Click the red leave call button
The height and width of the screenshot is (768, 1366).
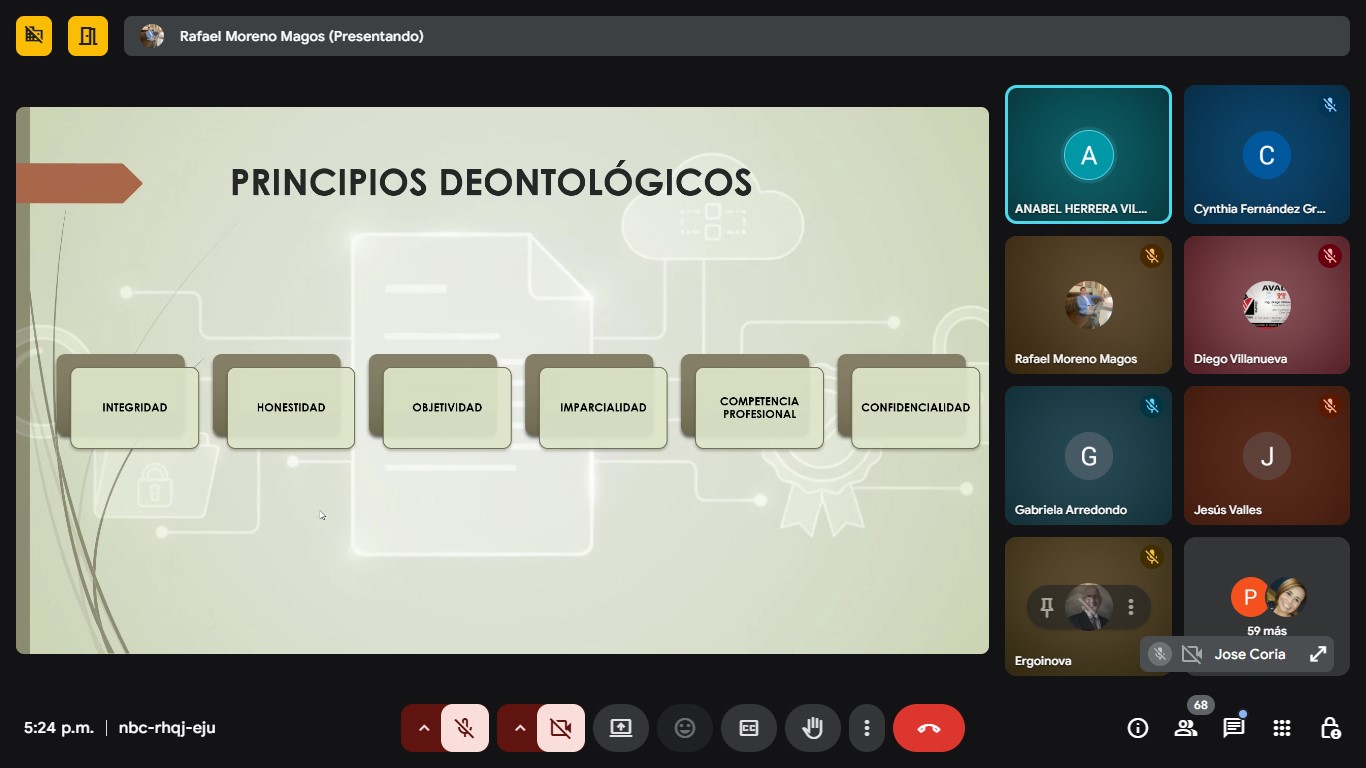coord(928,728)
